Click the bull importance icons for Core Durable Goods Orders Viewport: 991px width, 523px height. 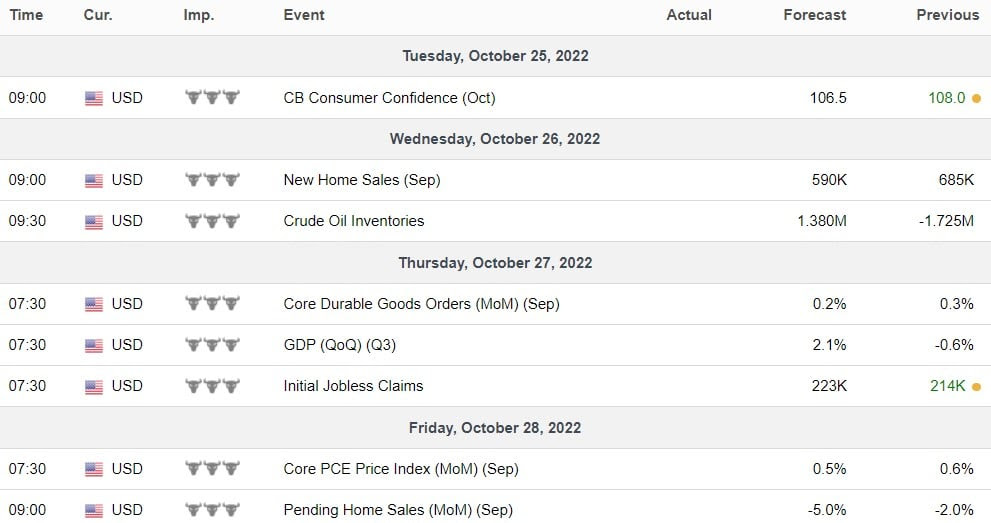click(212, 304)
